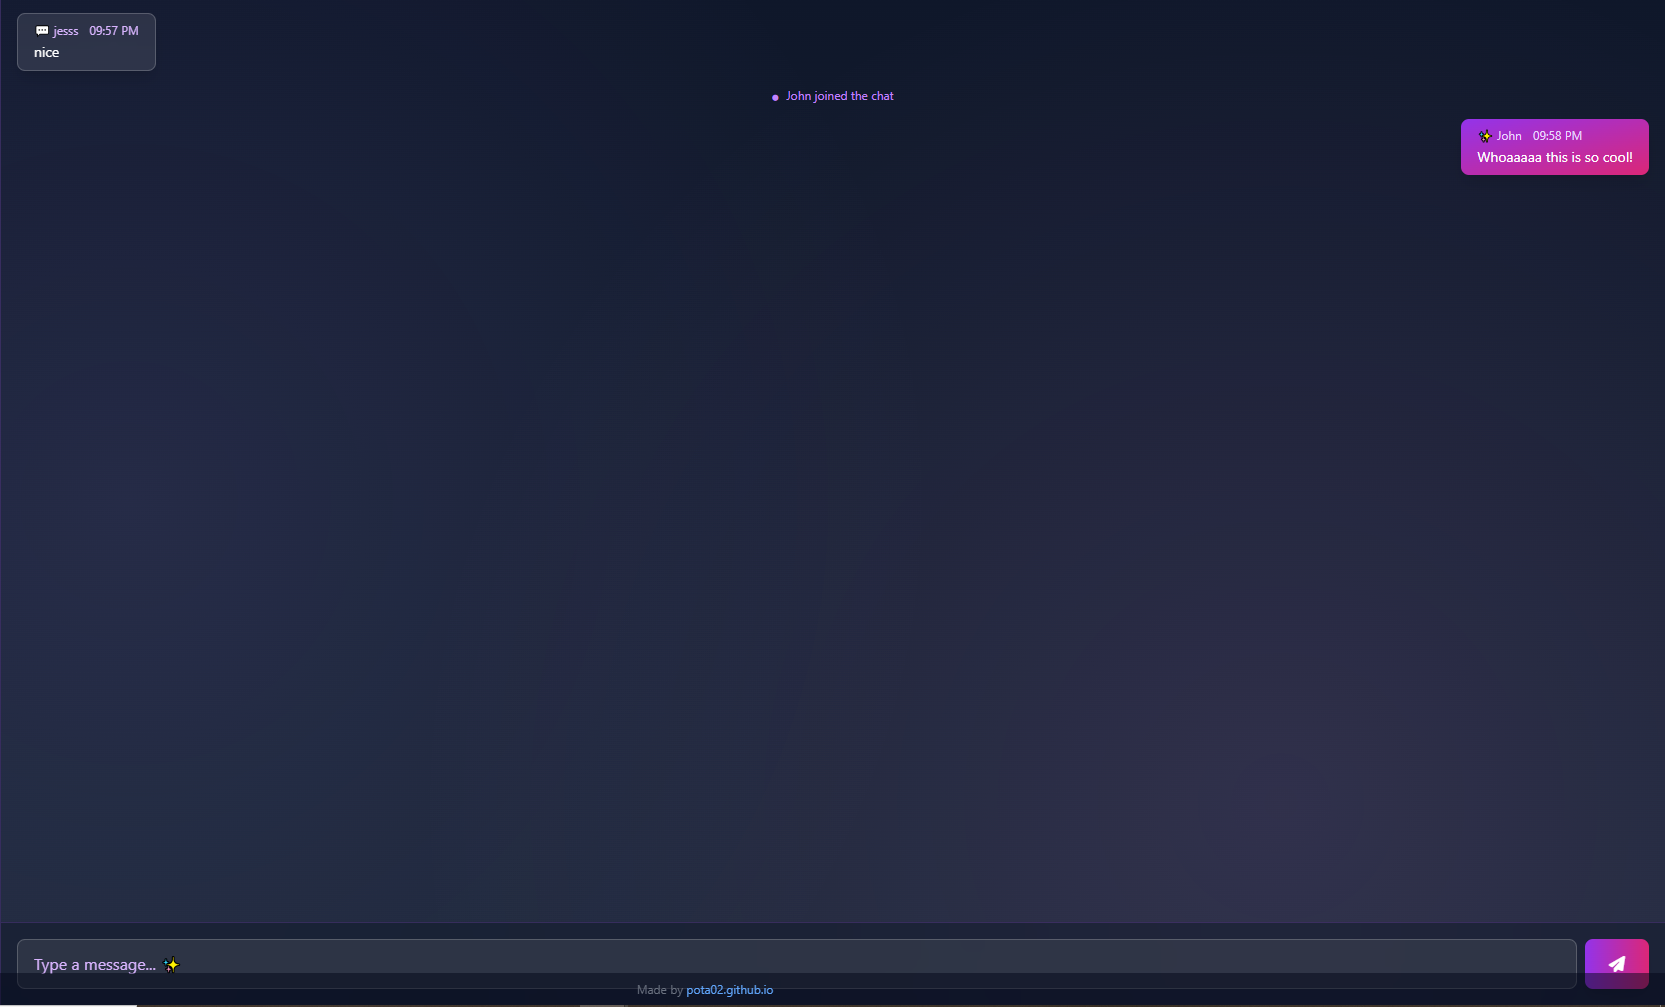Click the pink gradient John message bubble
Image resolution: width=1665 pixels, height=1007 pixels.
pos(1555,147)
